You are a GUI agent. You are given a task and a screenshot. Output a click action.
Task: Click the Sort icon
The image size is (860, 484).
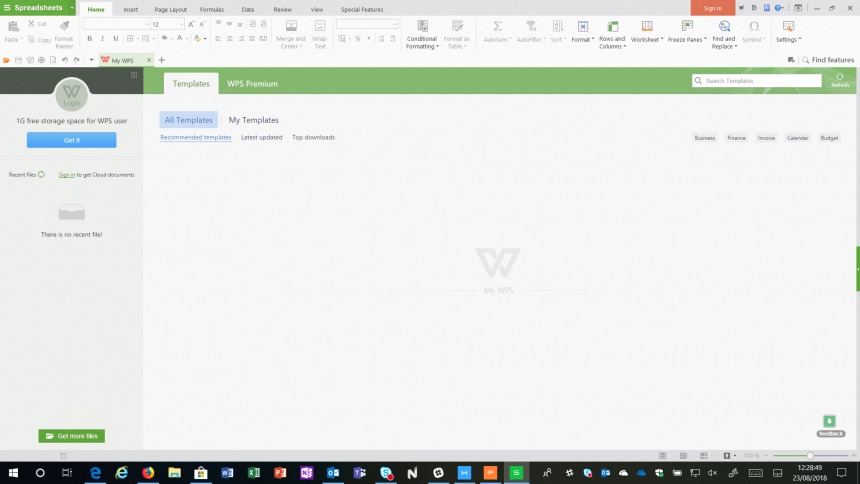(557, 26)
